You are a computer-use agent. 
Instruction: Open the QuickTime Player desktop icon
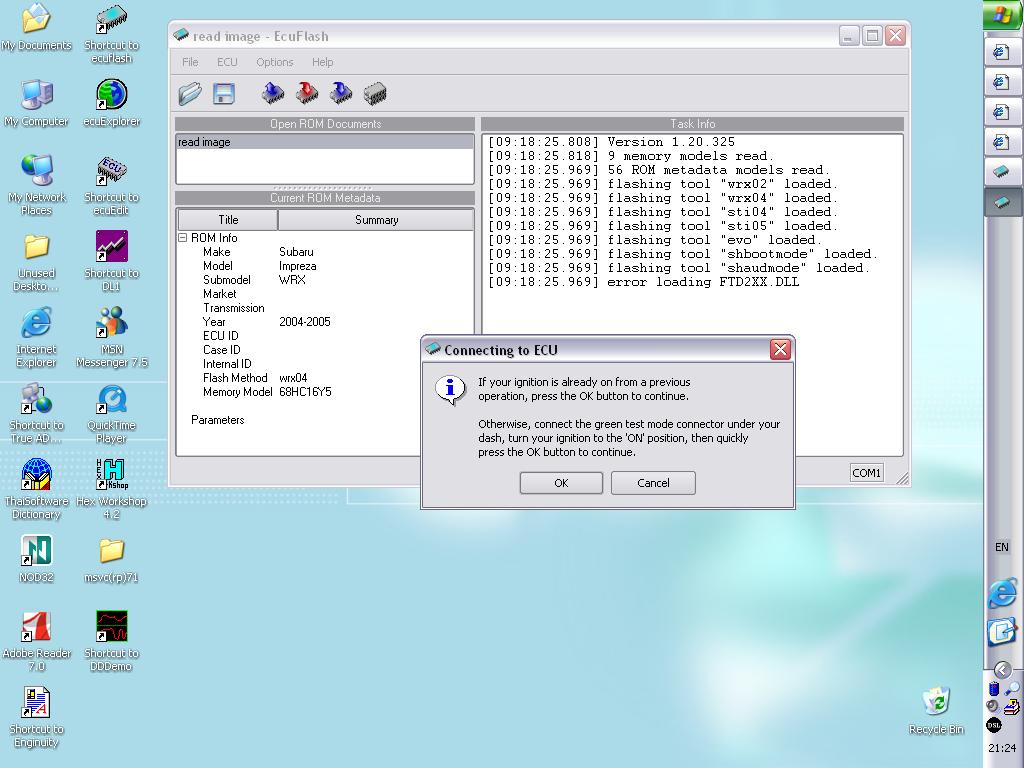coord(111,413)
